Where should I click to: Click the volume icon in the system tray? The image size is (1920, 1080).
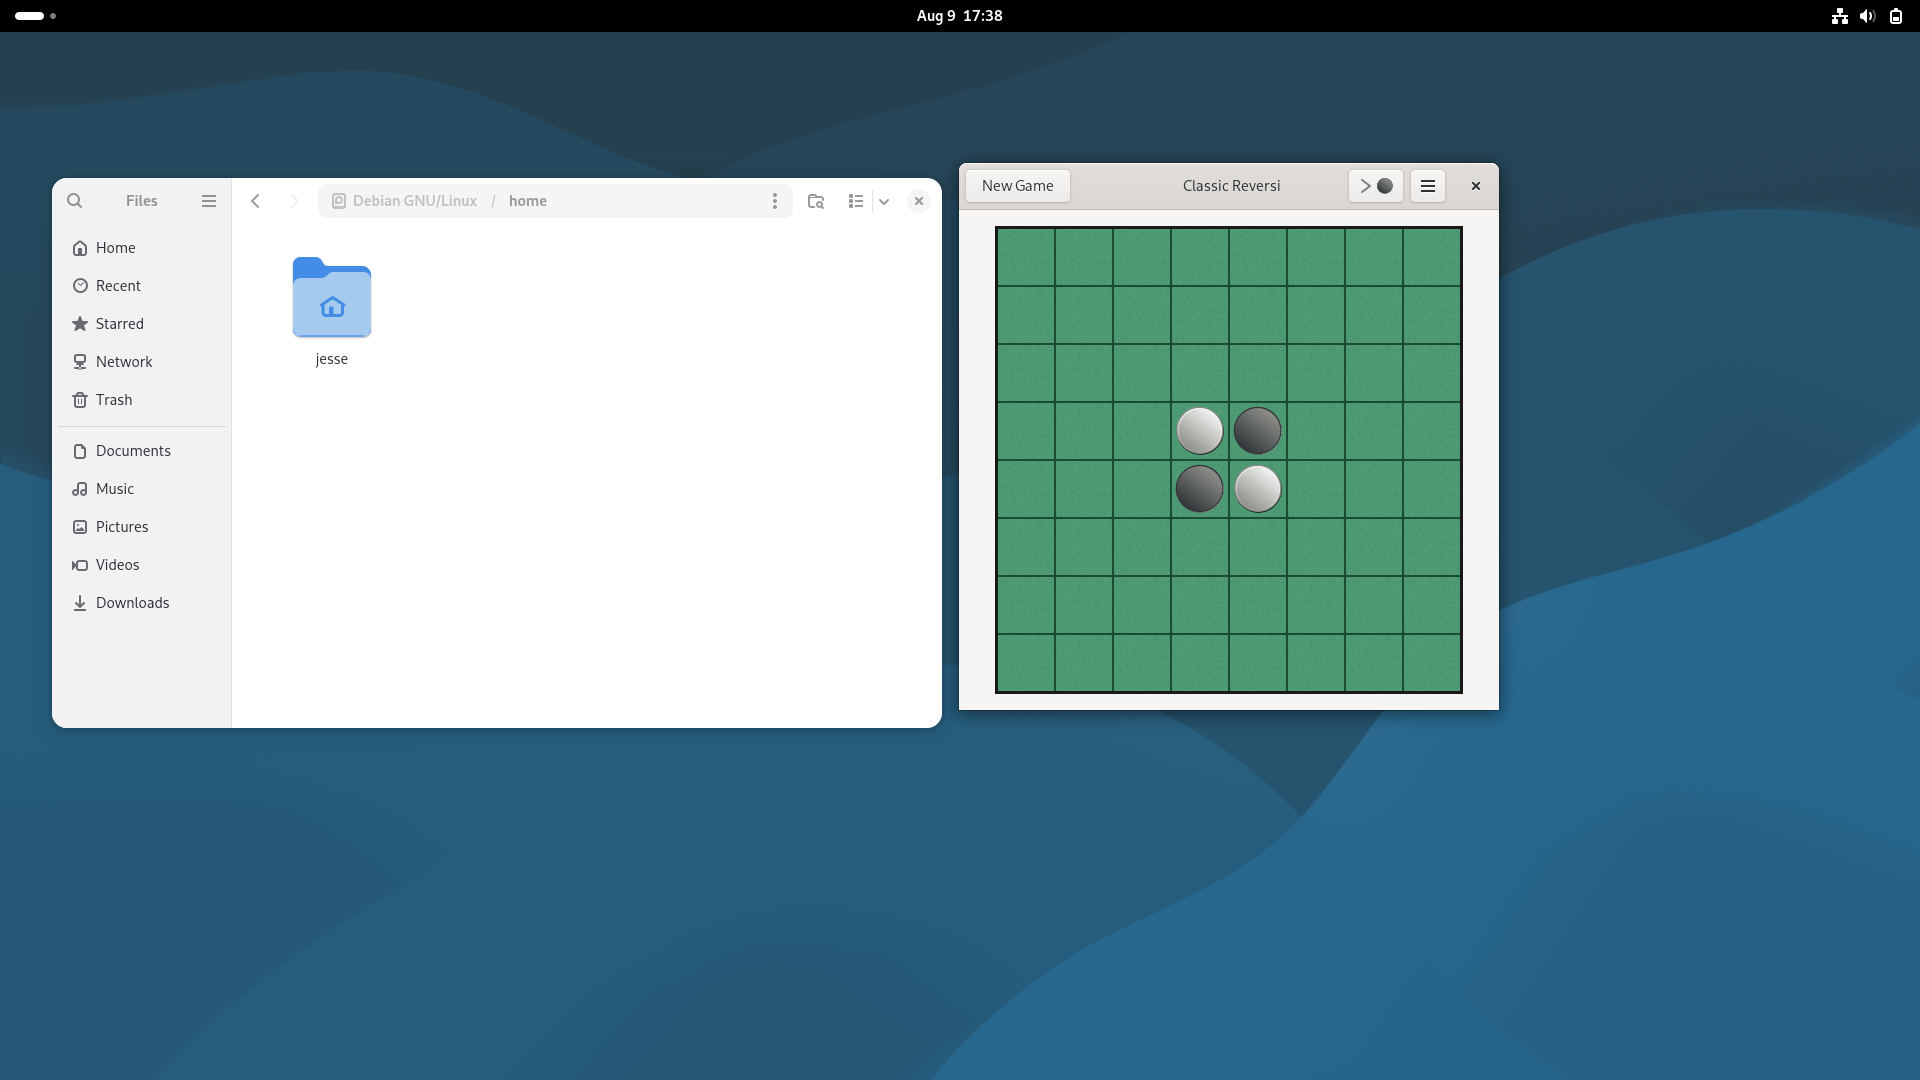[1867, 16]
